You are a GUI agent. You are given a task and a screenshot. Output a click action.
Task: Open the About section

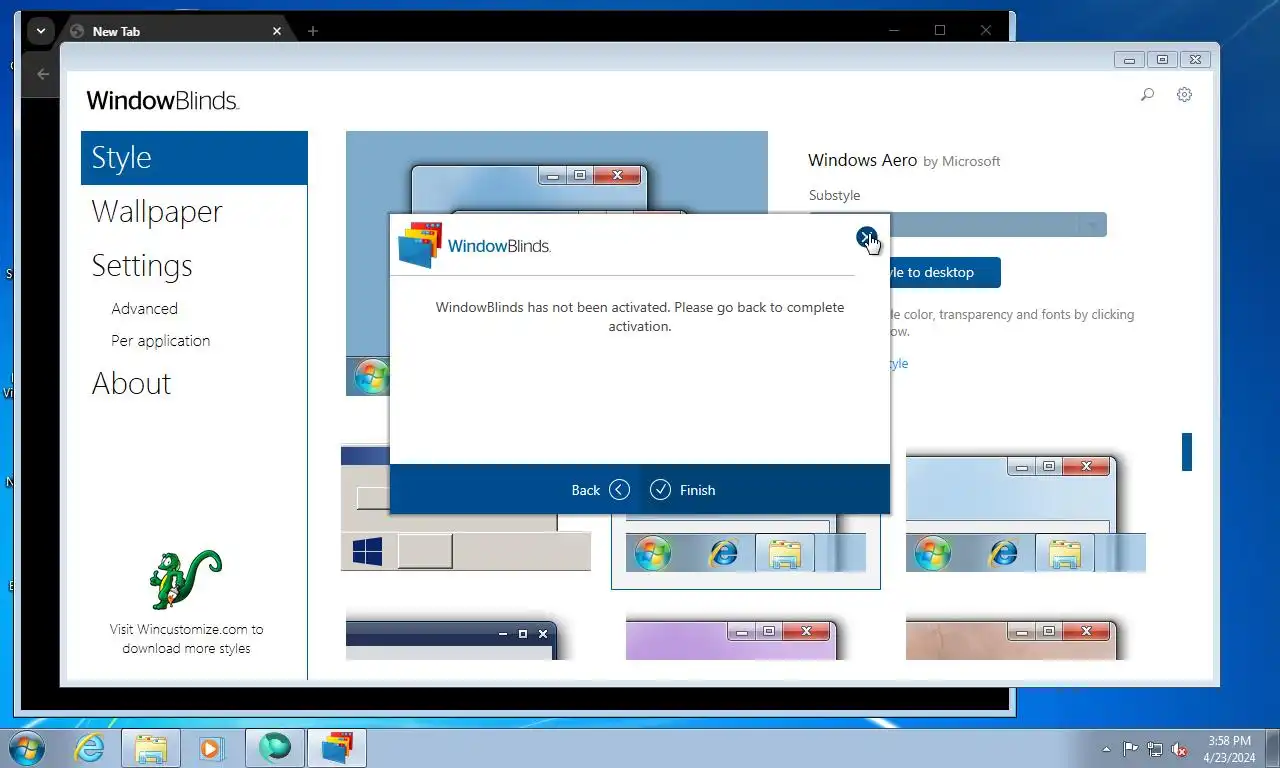[x=131, y=384]
